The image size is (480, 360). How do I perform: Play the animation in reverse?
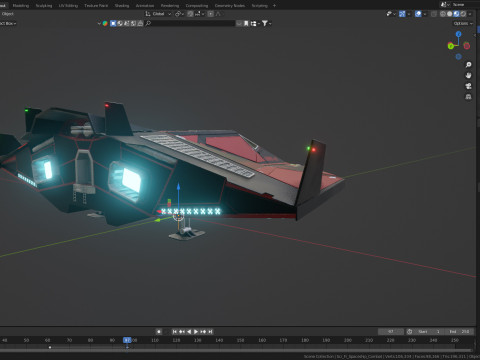tap(189, 332)
